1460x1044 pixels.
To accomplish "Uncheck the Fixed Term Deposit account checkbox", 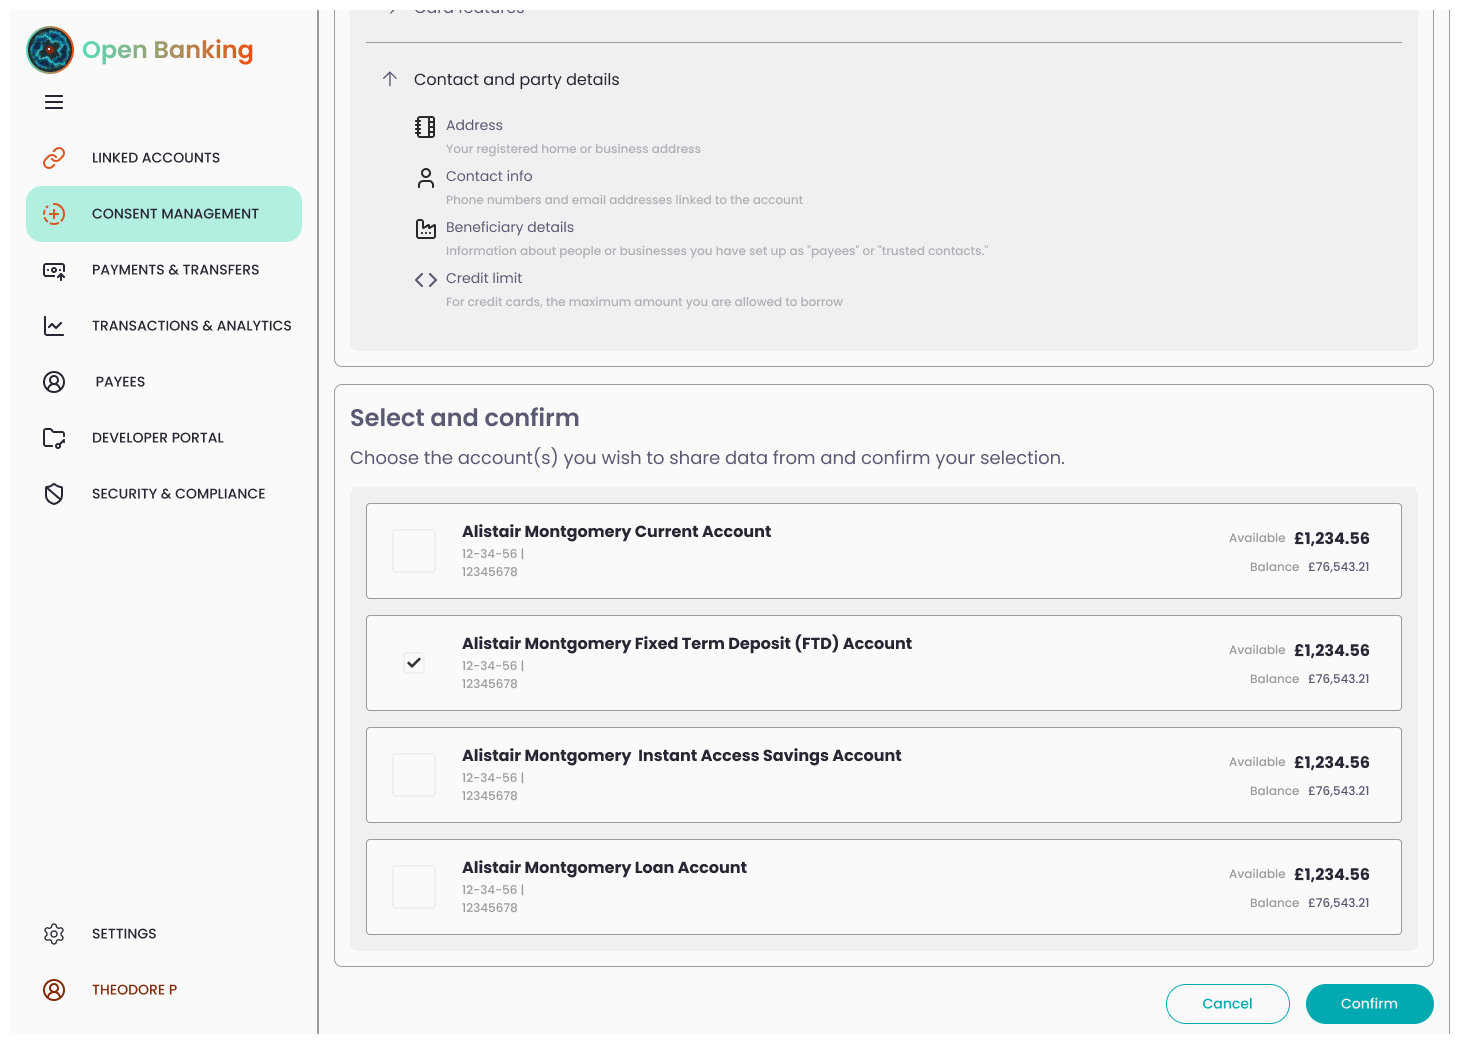I will click(x=413, y=662).
